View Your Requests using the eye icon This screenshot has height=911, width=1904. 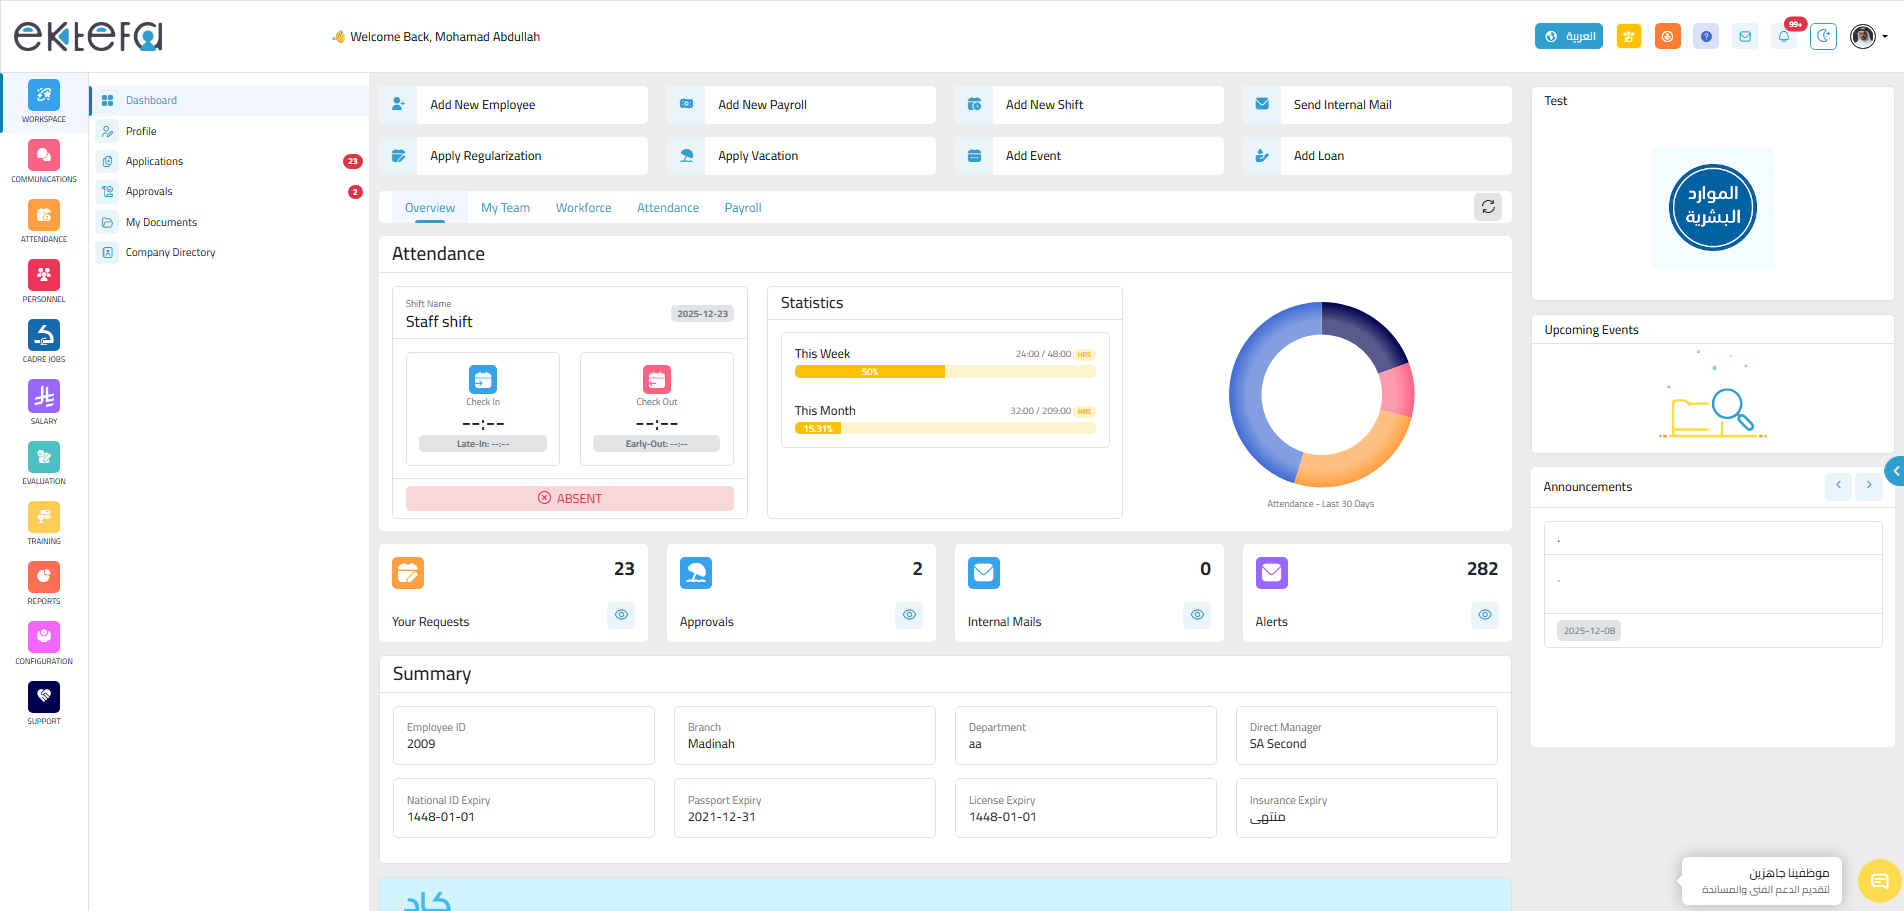pos(621,615)
